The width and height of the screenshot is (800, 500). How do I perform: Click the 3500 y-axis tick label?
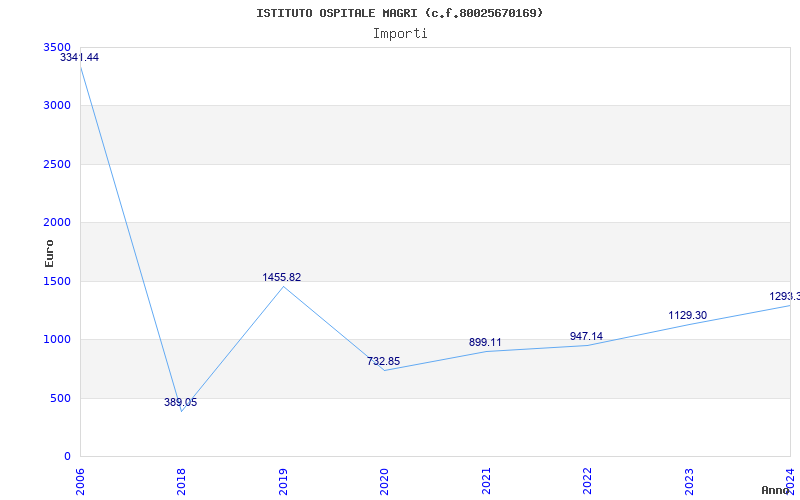pyautogui.click(x=57, y=47)
